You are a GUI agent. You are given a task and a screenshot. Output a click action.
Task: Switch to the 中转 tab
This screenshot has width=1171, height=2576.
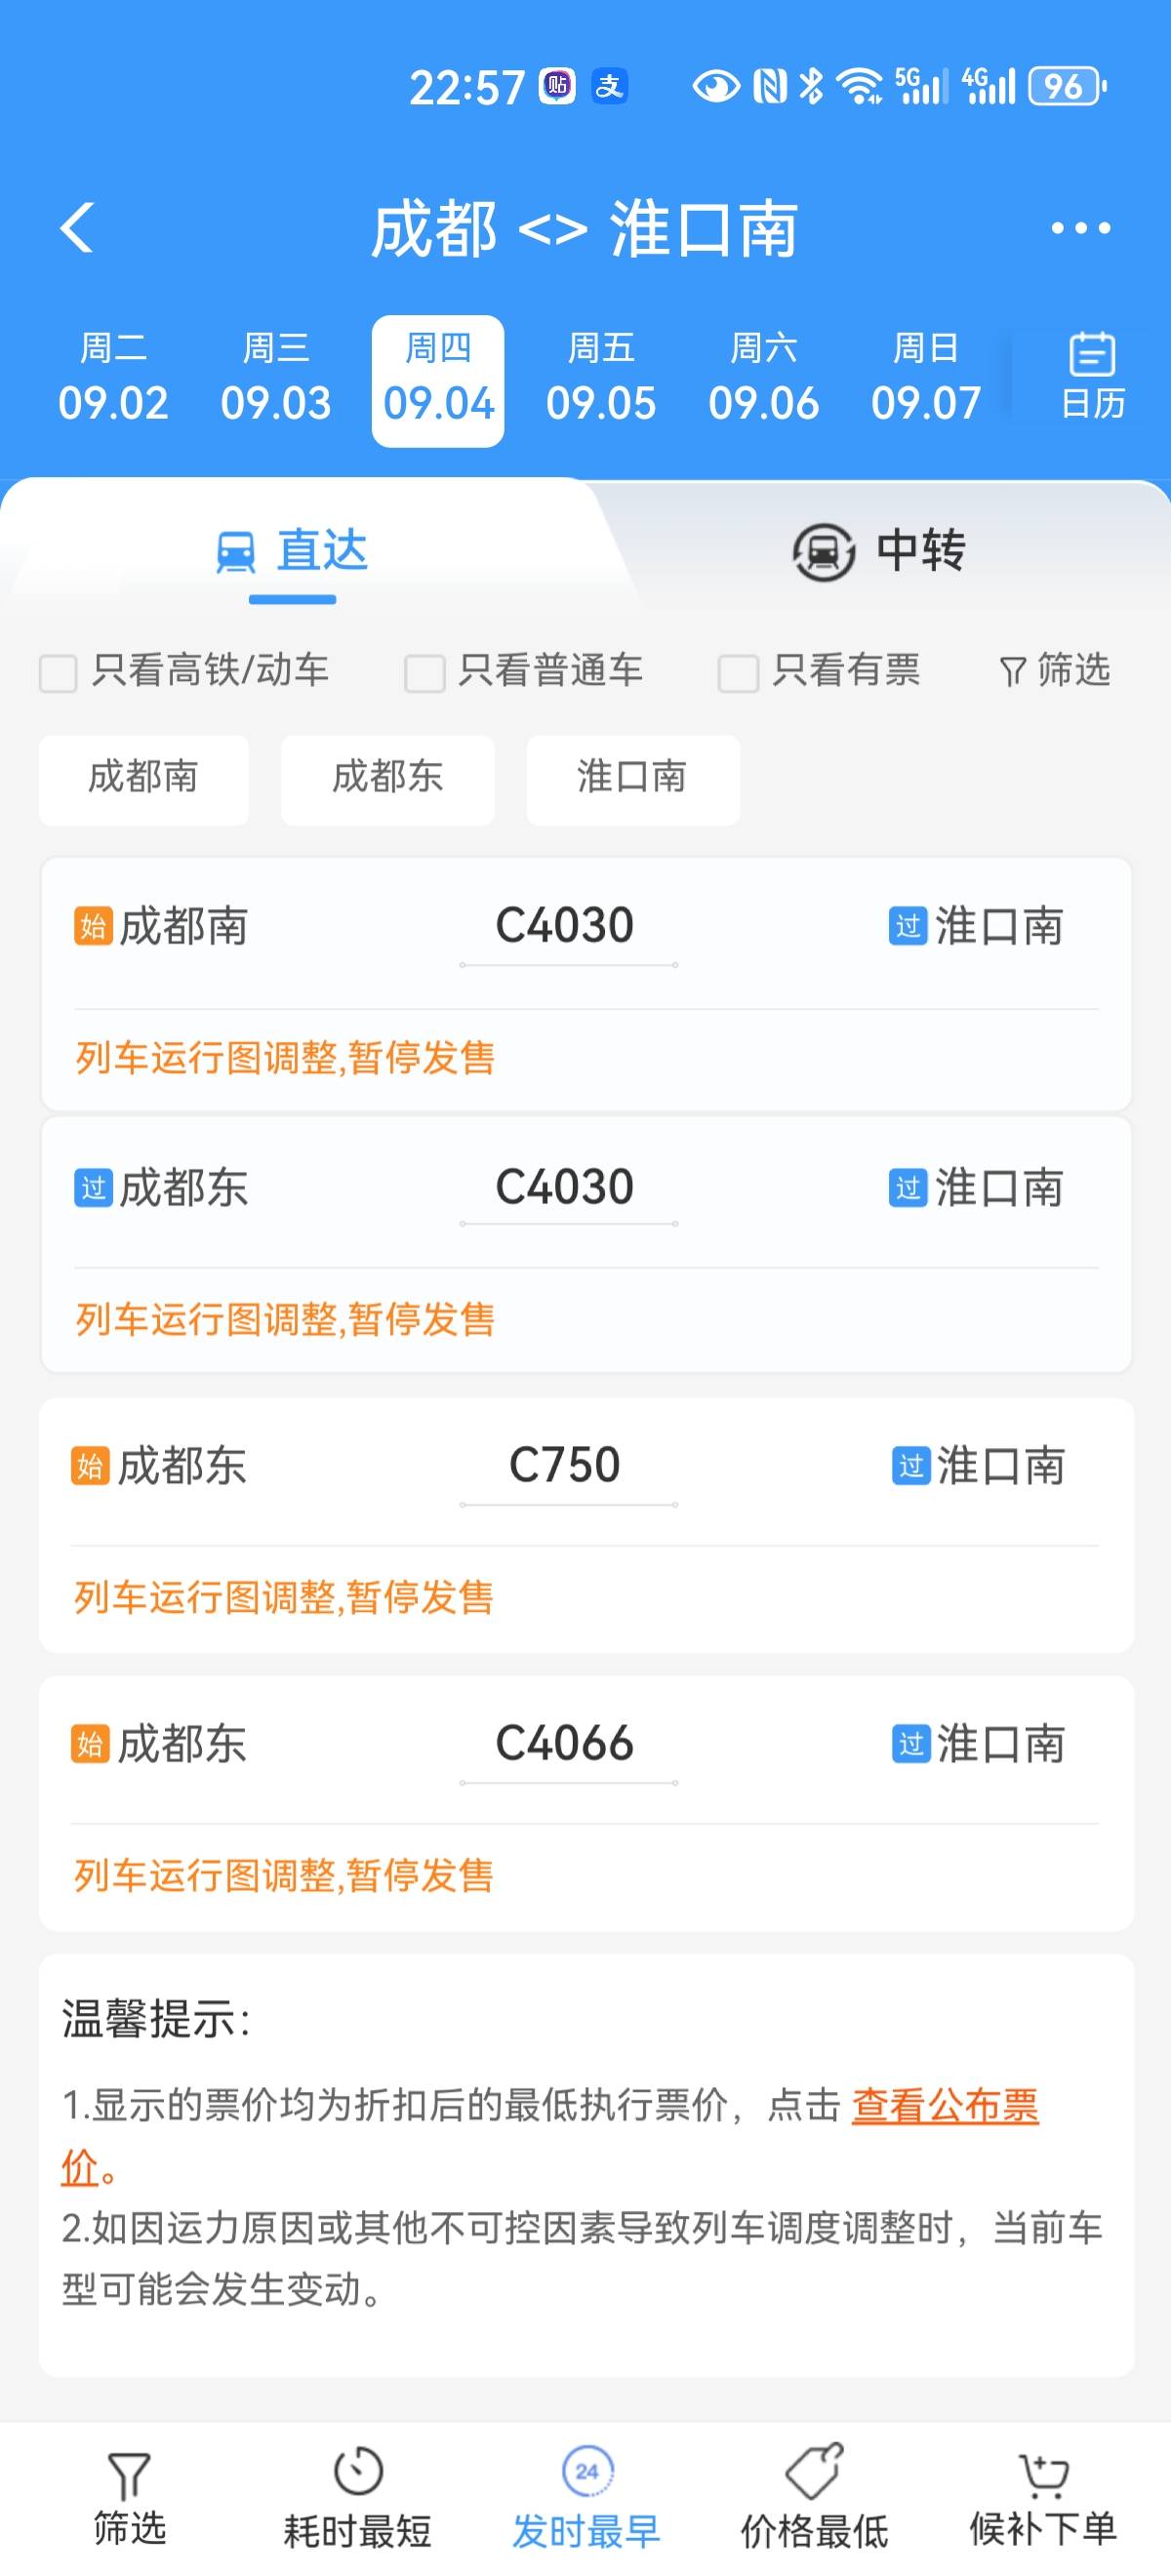pos(878,551)
